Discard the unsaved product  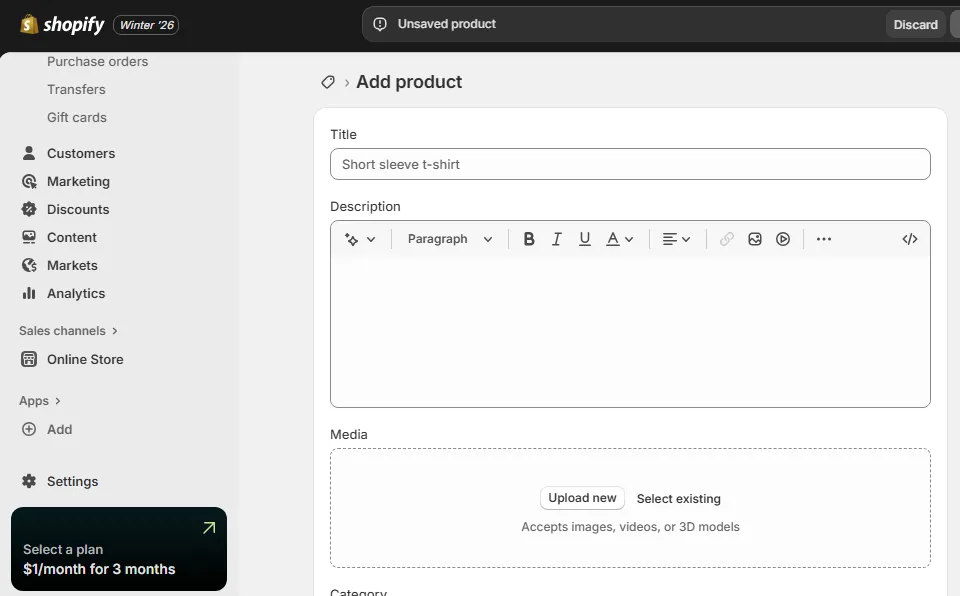(914, 24)
